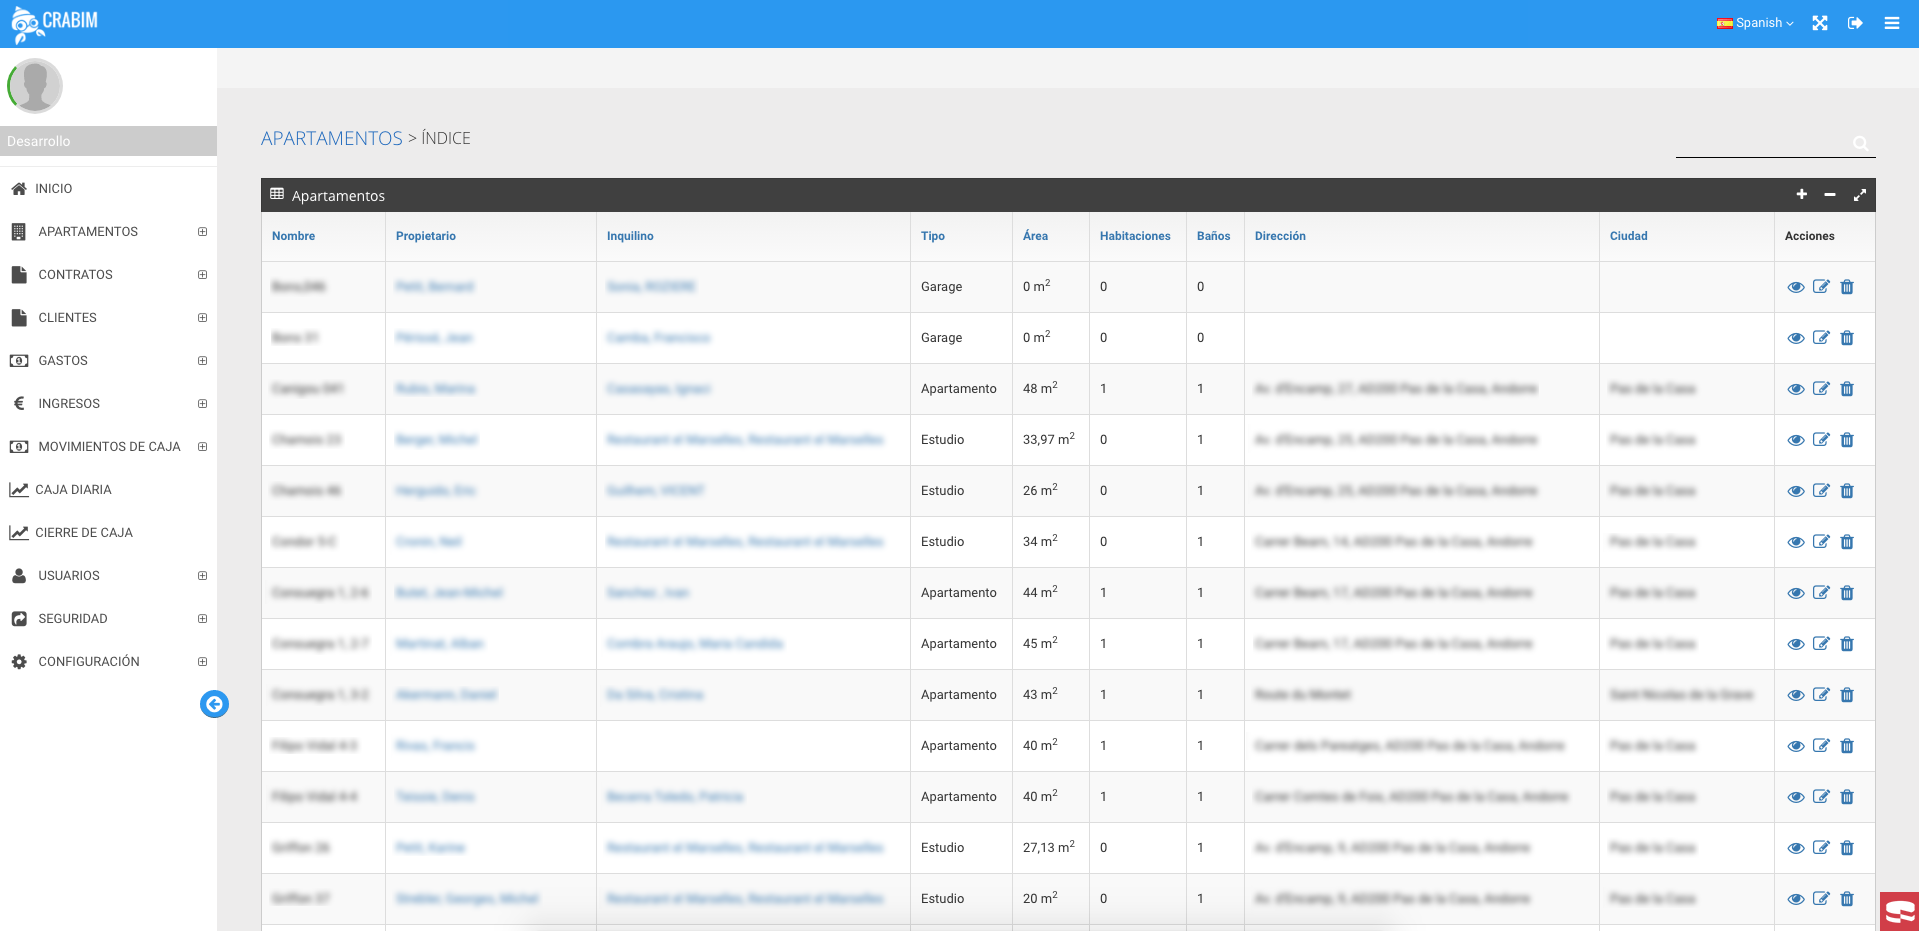Screen dimensions: 1919x931
Task: Collapse sidebar with blue arrow button
Action: pos(214,704)
